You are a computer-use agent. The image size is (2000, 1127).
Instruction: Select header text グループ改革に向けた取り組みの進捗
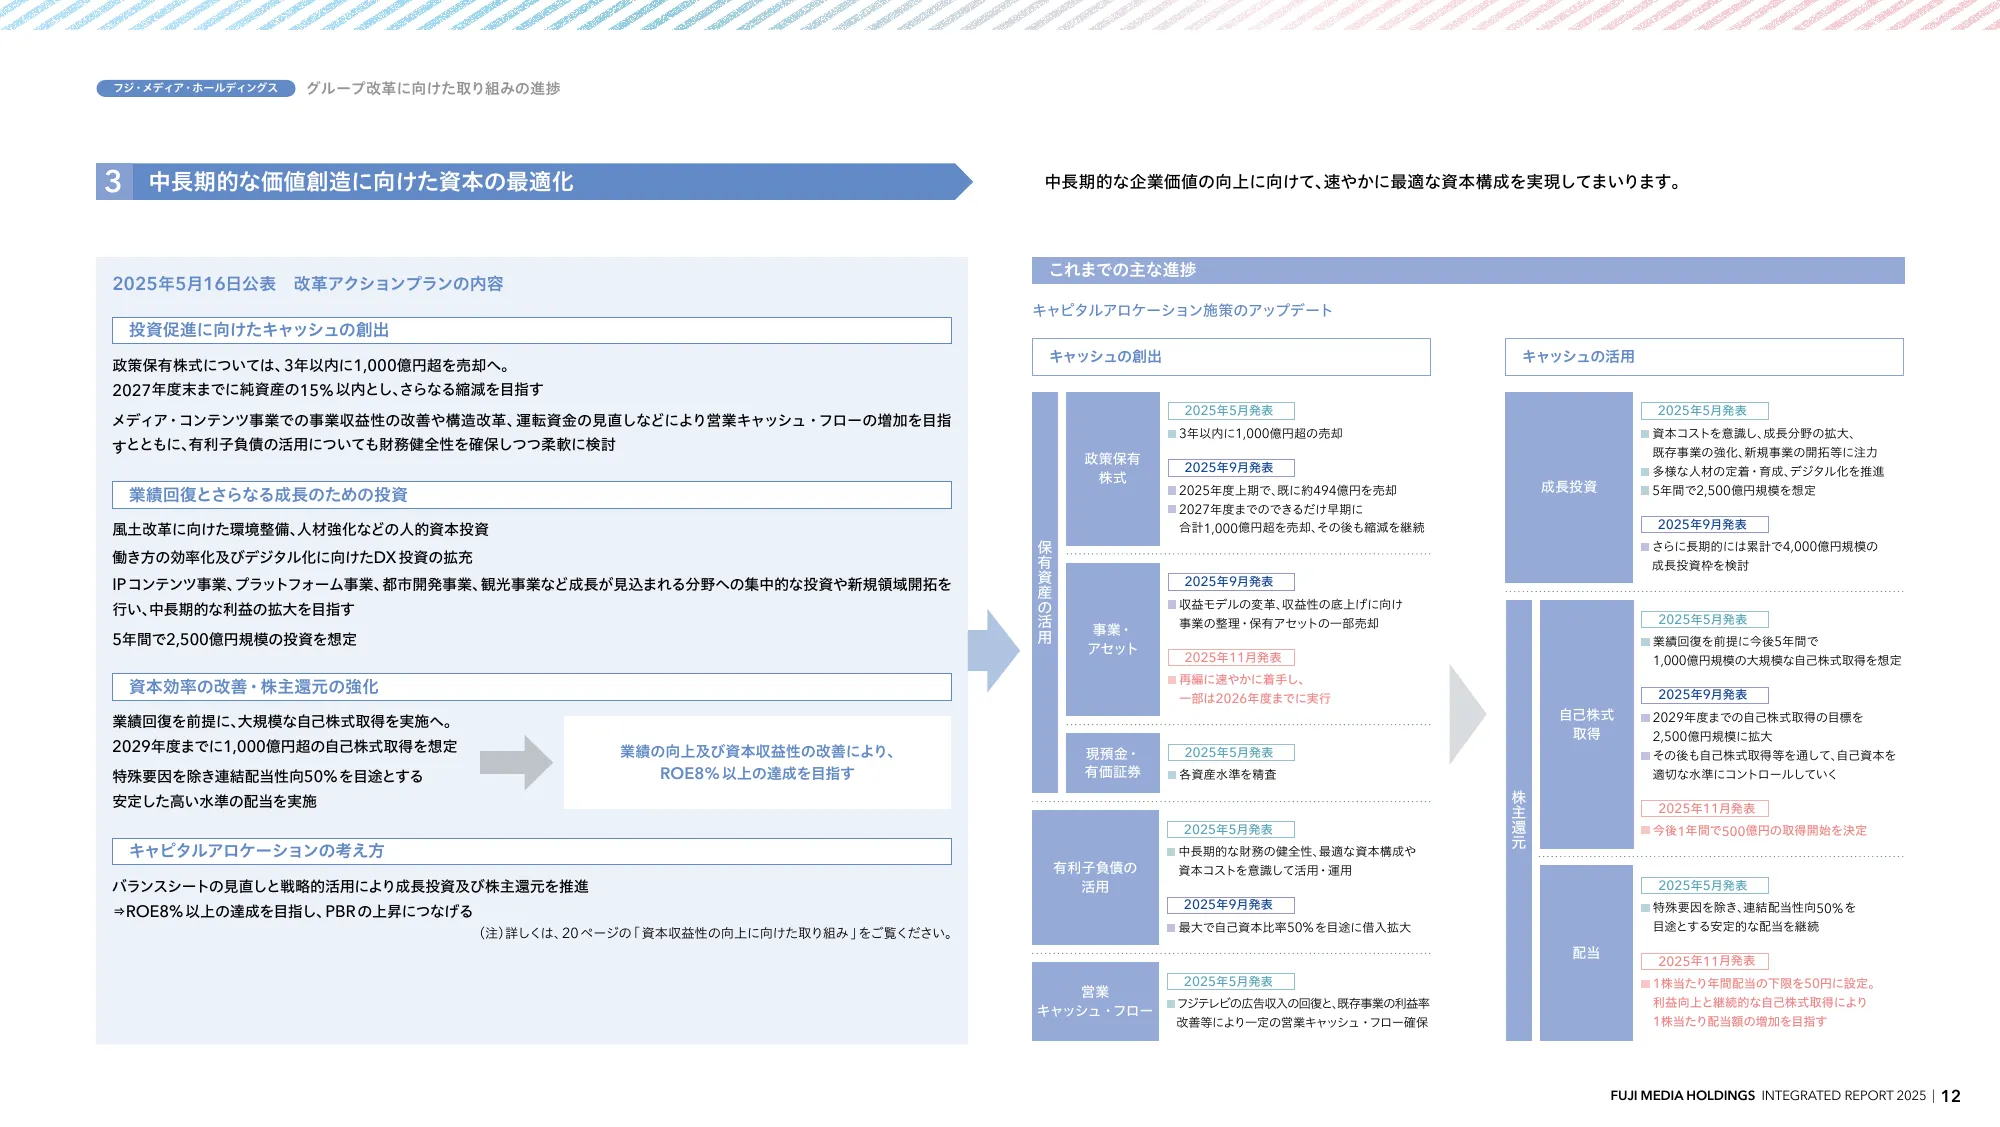click(x=433, y=88)
